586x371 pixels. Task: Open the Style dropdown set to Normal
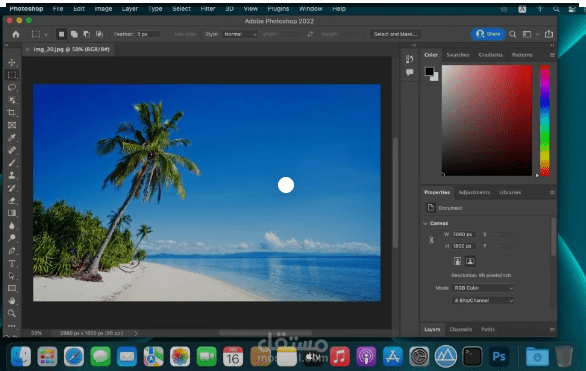pos(240,34)
